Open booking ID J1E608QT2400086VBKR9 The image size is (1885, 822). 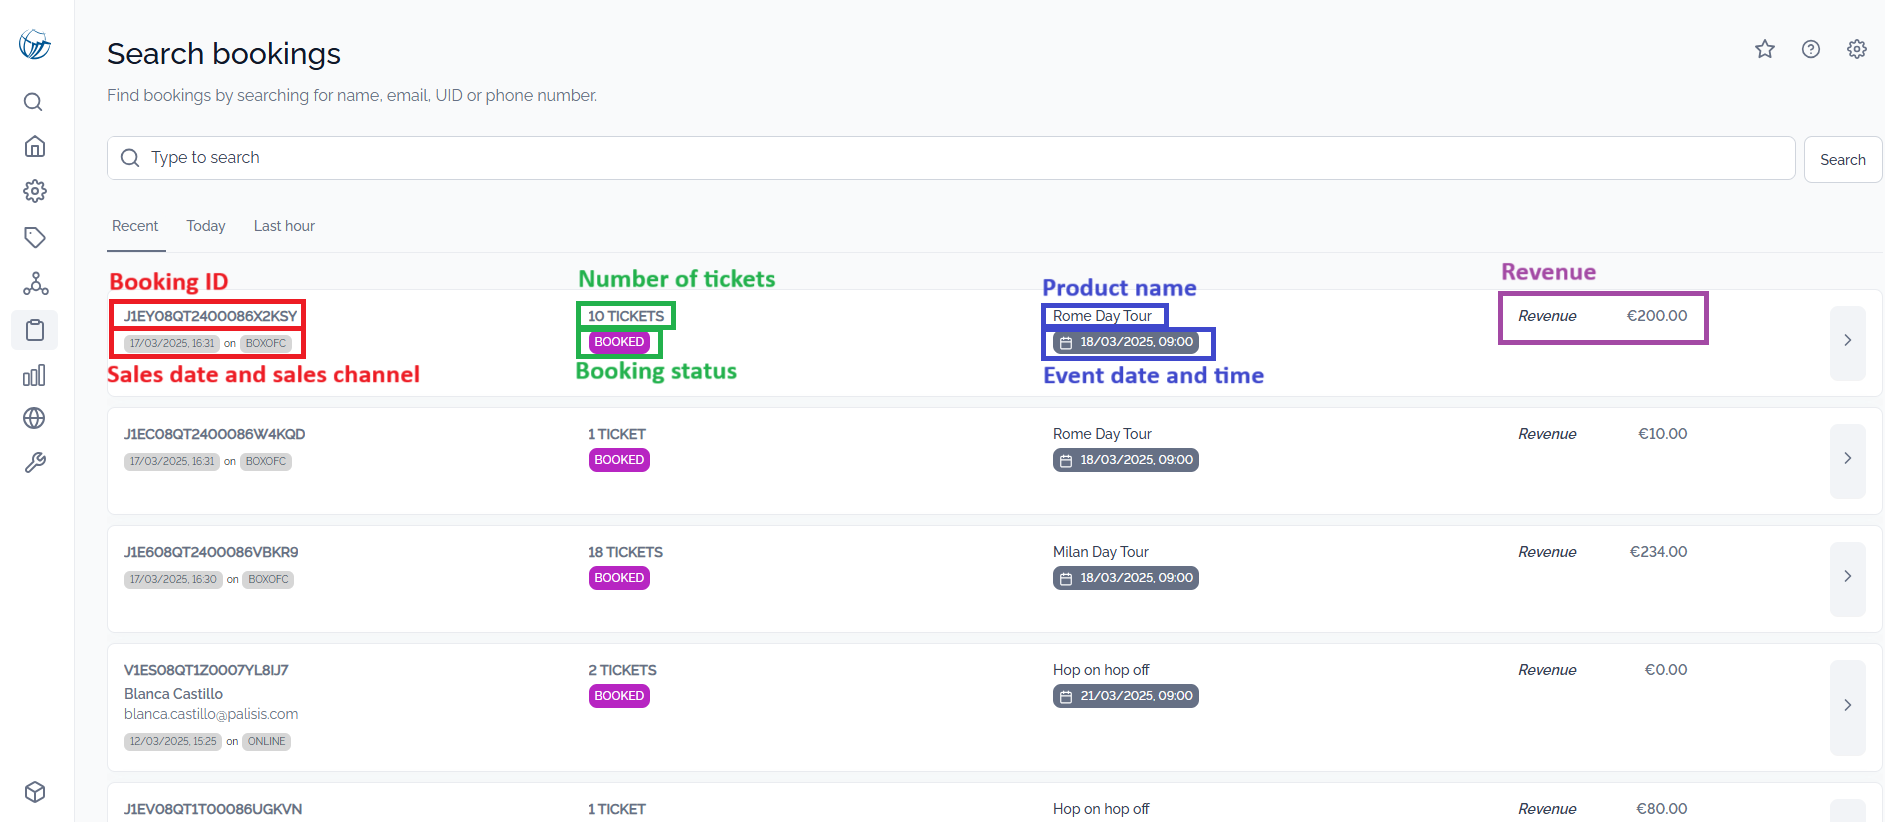[x=211, y=552]
